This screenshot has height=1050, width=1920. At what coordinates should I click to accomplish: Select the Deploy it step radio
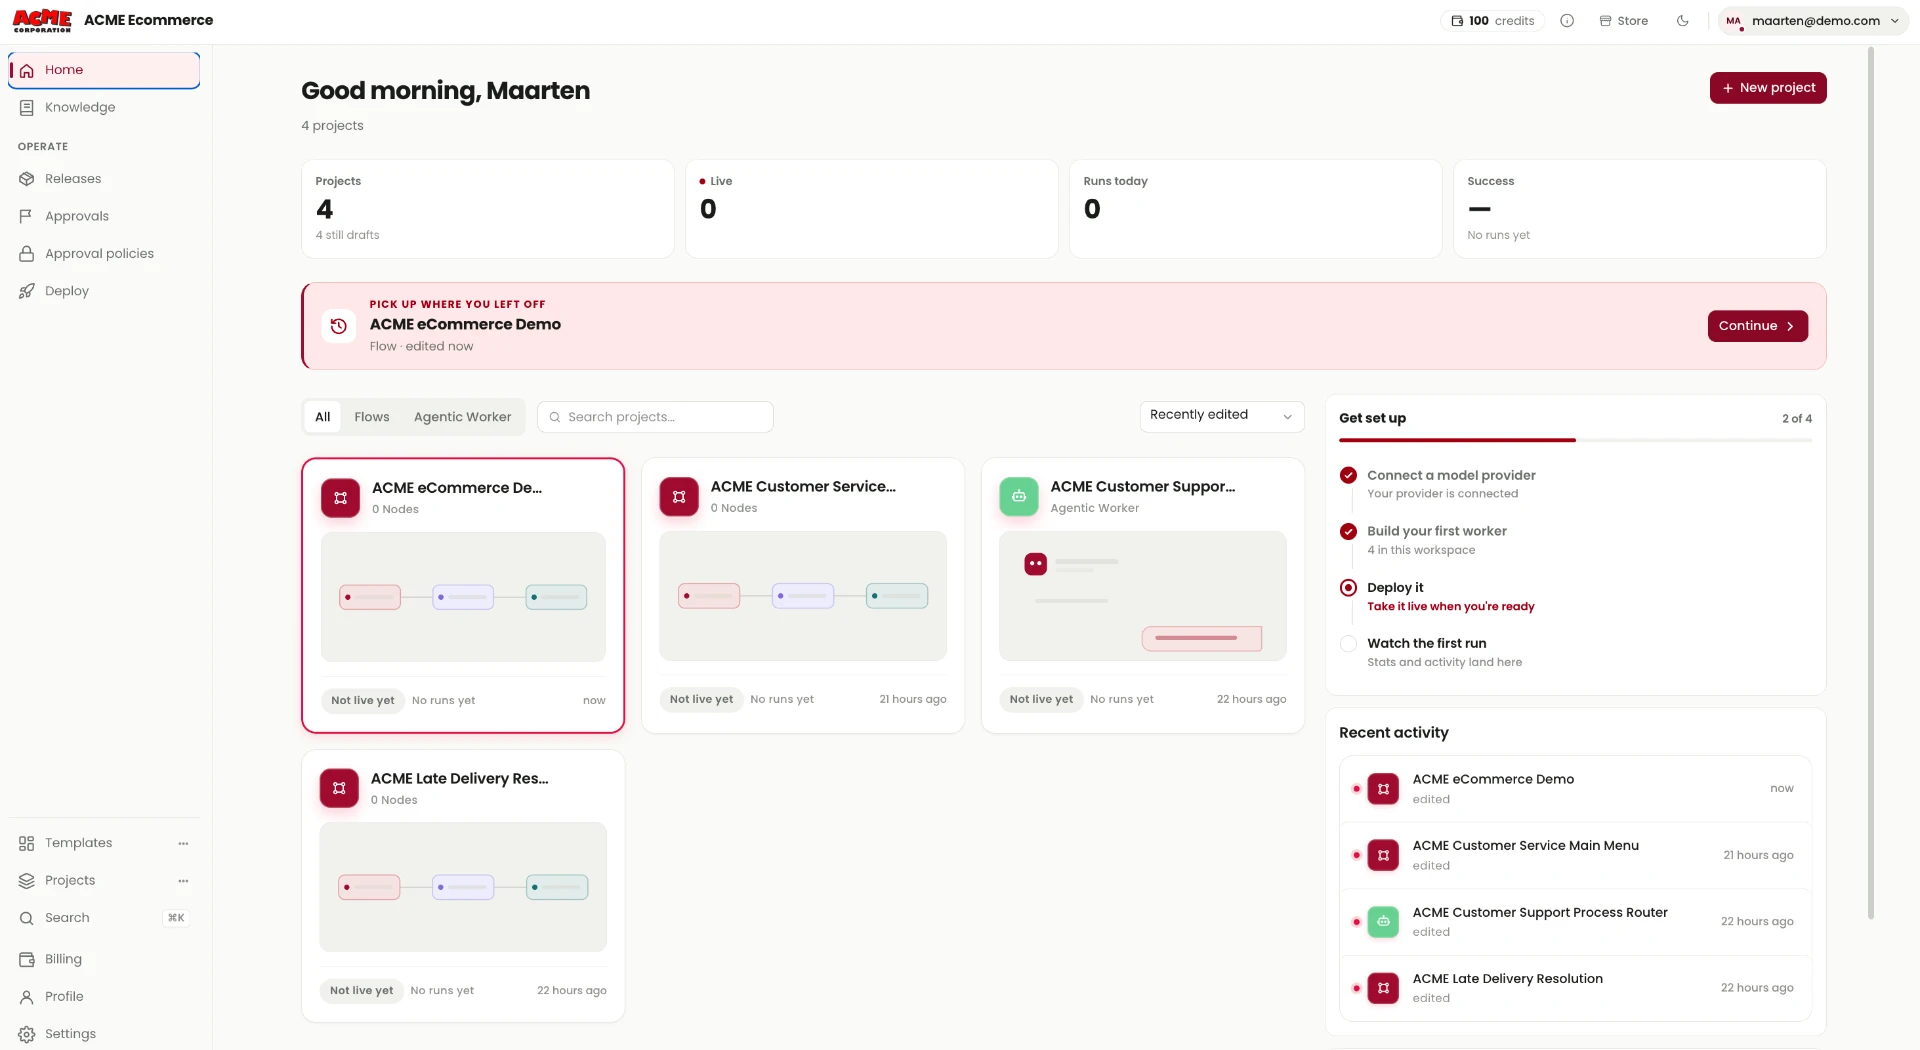tap(1349, 588)
